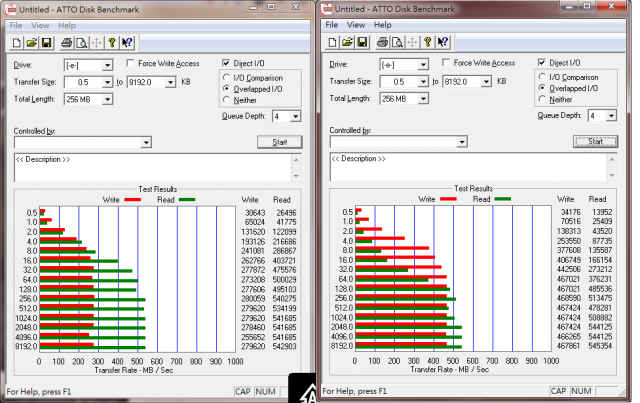Select Overlapped I/O radio in right window
This screenshot has height=403, width=640.
[x=542, y=87]
